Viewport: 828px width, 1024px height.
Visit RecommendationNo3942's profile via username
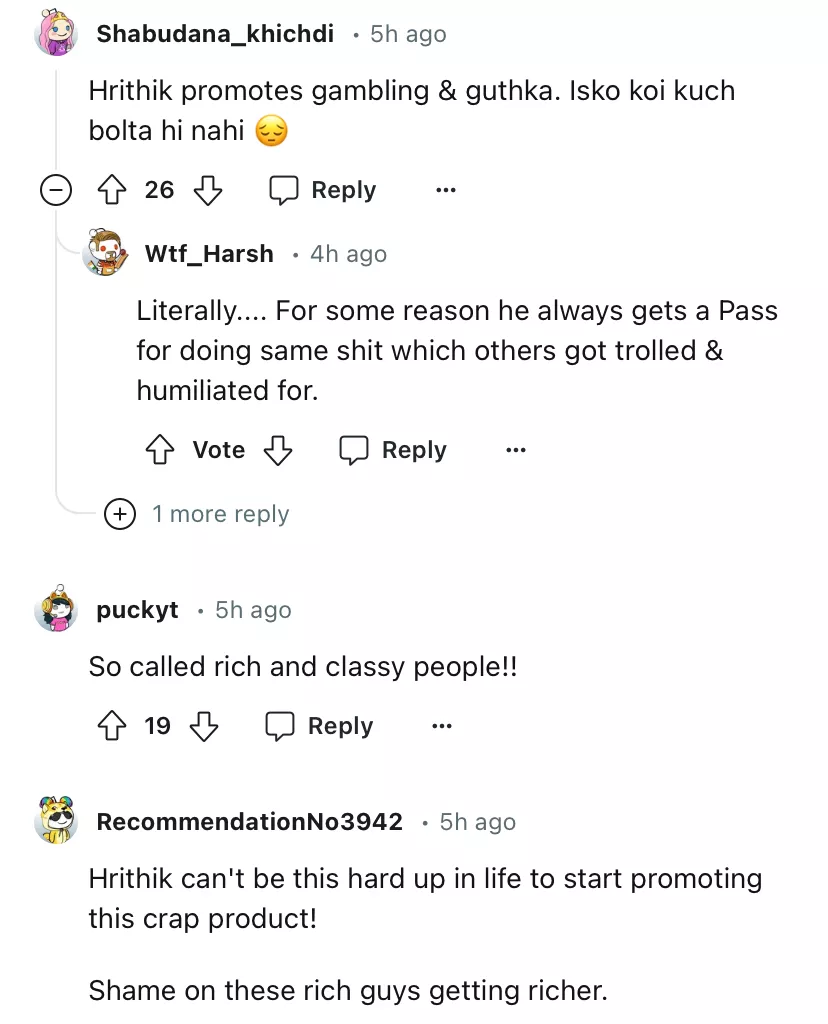click(249, 822)
